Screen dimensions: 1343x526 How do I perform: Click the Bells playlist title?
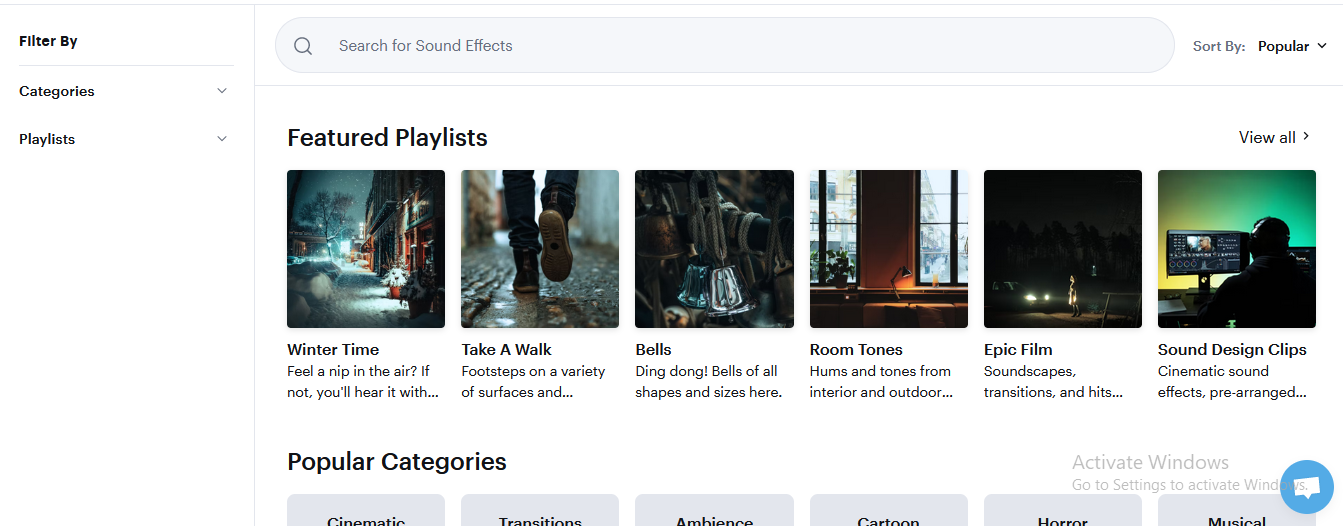[653, 349]
